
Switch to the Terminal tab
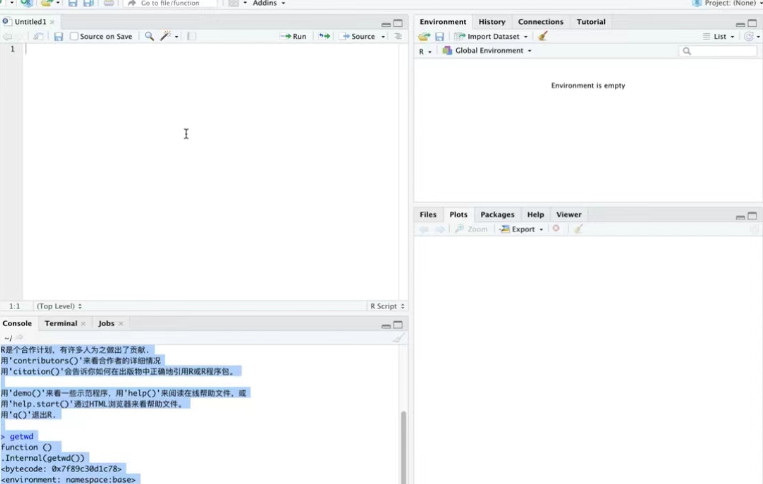pos(61,323)
